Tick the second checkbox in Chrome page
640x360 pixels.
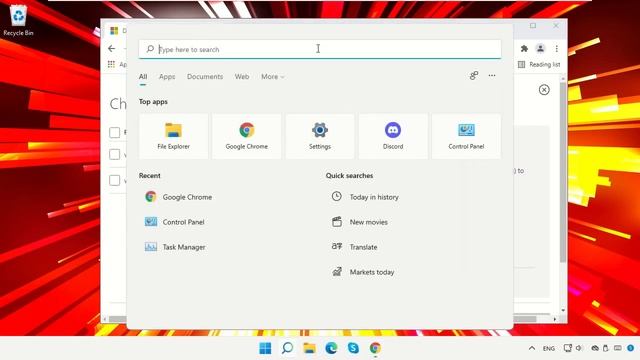click(x=115, y=154)
